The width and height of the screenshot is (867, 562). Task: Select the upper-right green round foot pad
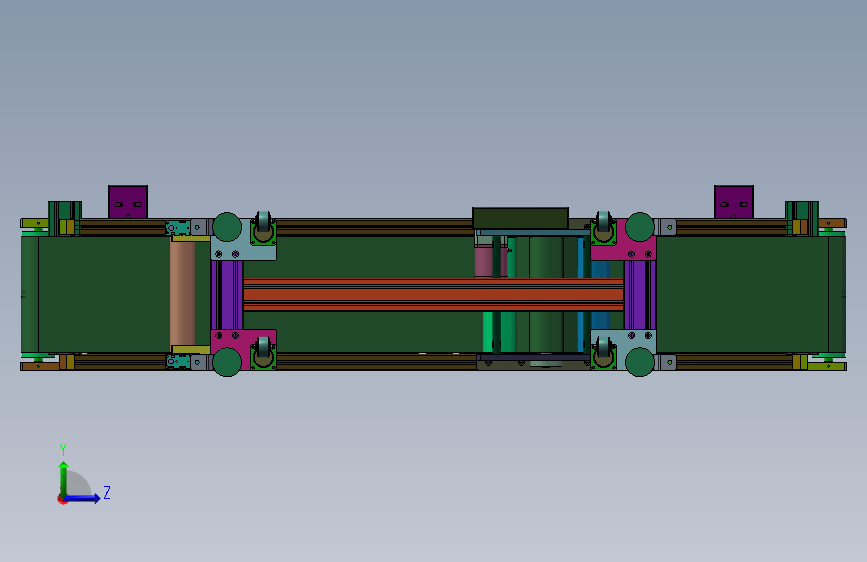click(640, 227)
